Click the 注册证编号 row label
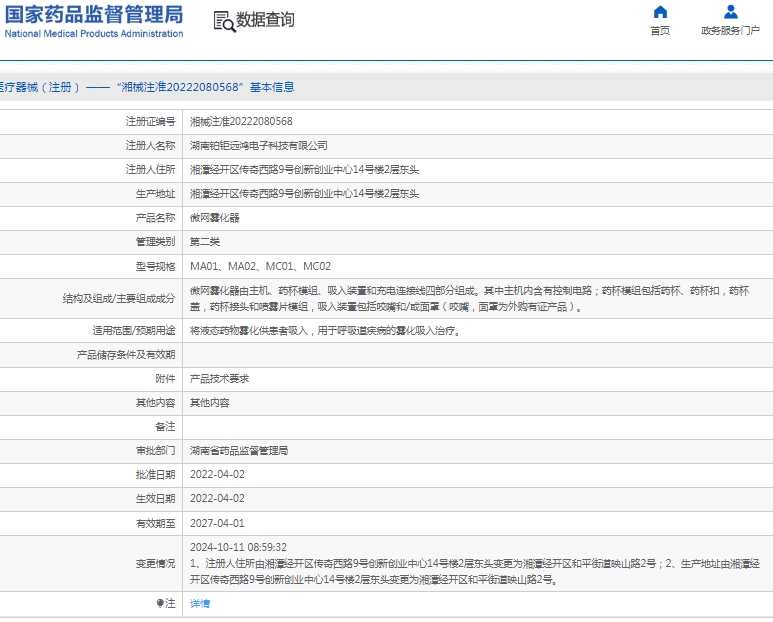Viewport: 773px width, 622px height. [150, 121]
